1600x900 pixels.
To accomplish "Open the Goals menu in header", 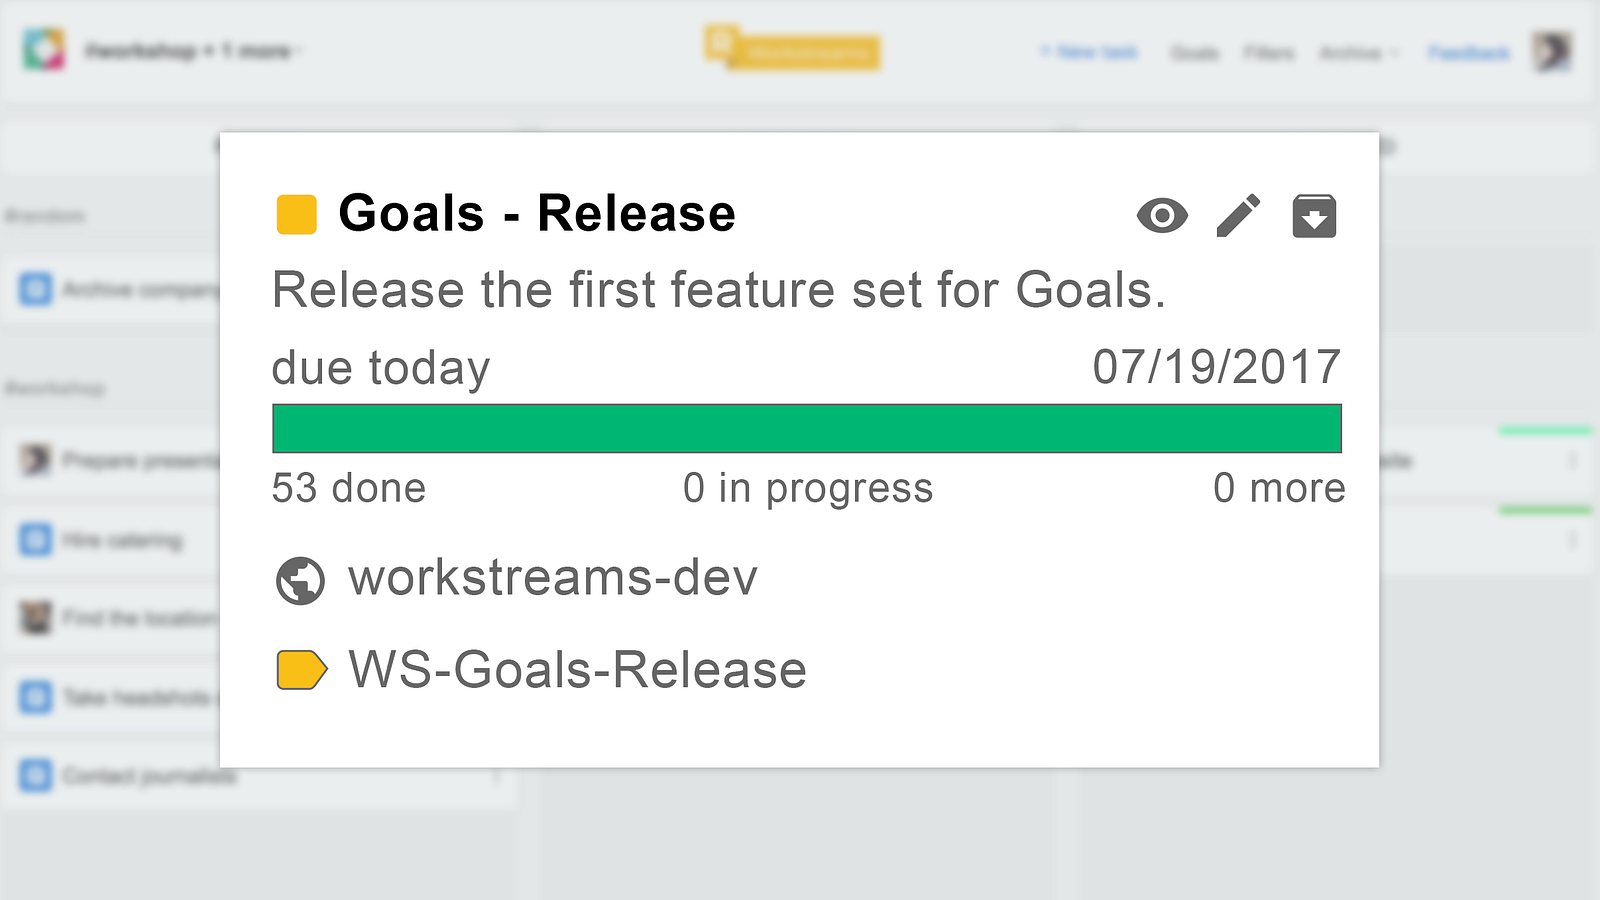I will point(1194,52).
